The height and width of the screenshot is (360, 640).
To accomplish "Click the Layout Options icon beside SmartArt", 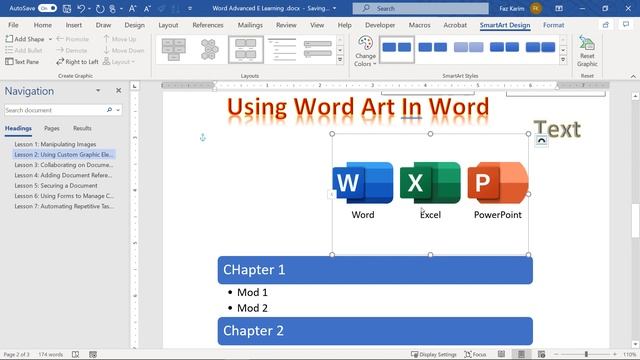I will (541, 140).
